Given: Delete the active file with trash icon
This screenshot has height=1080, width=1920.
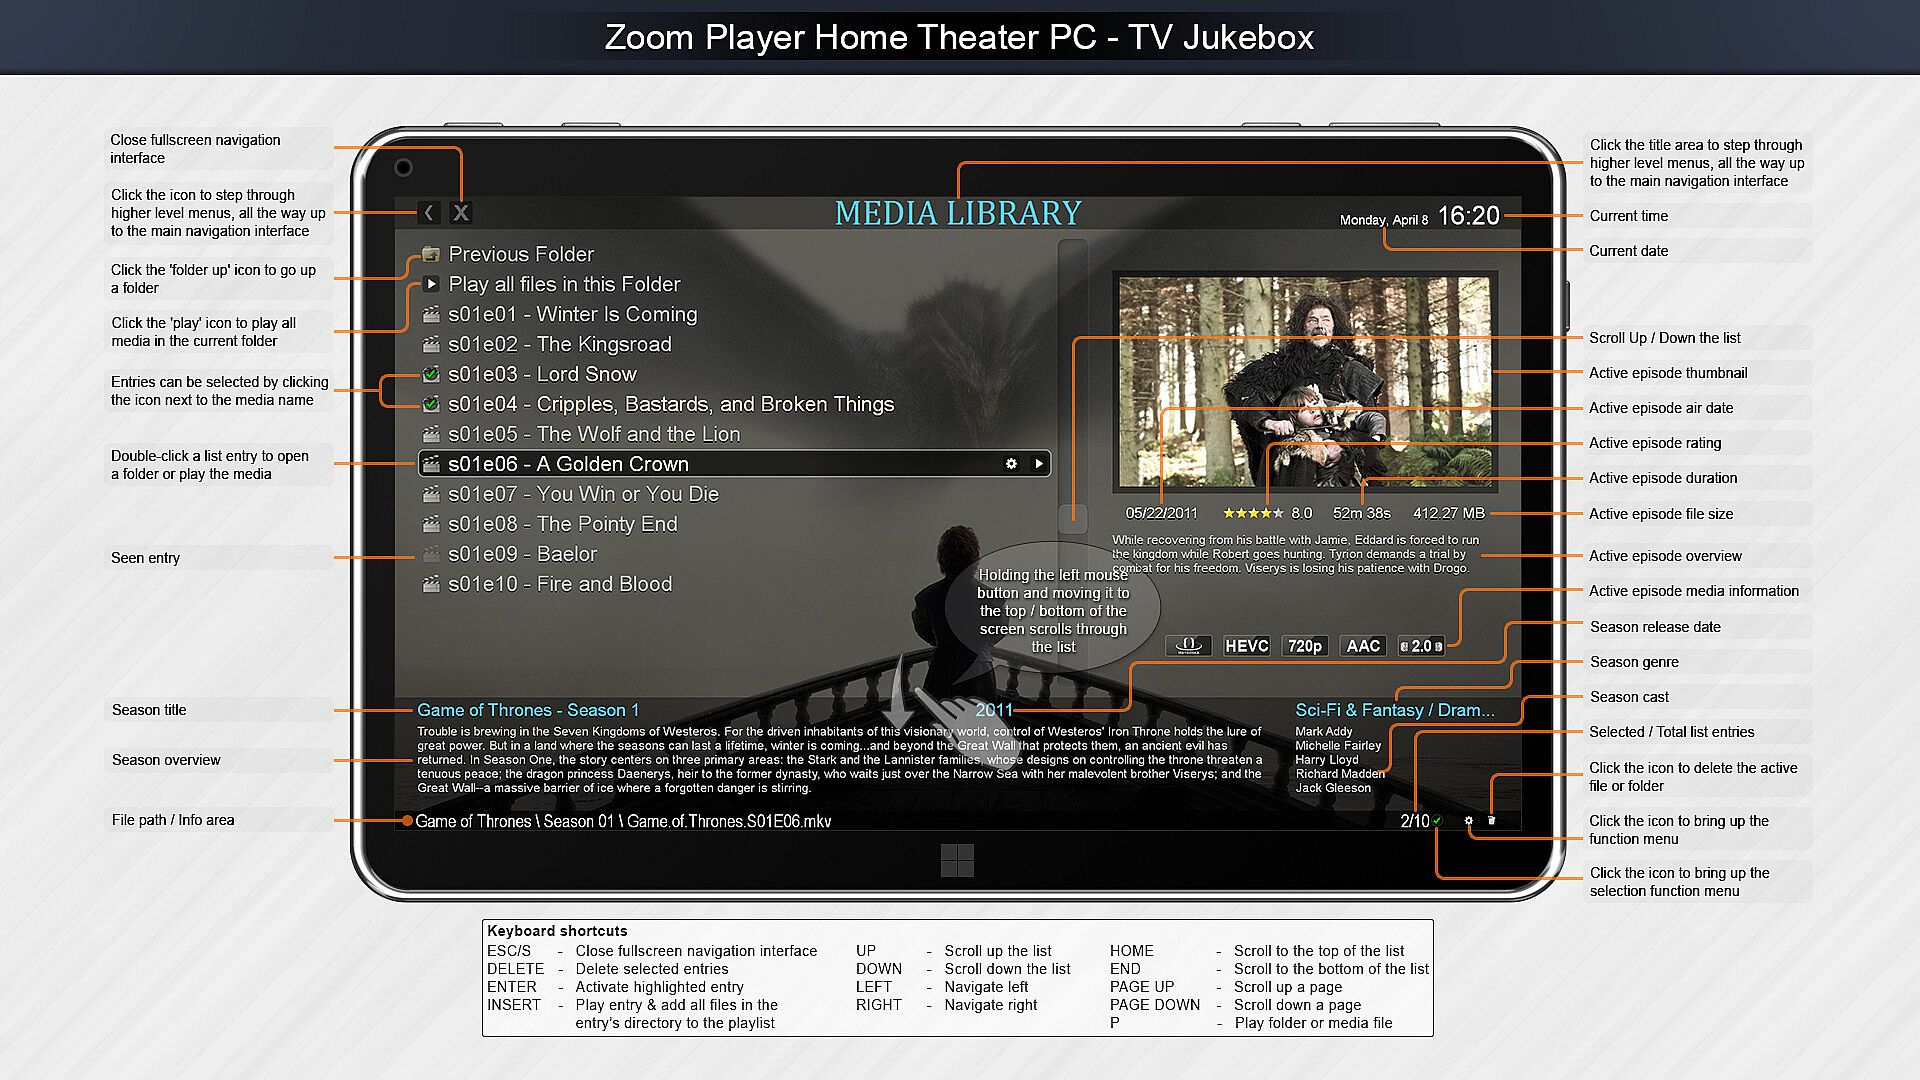Looking at the screenshot, I should 1491,820.
